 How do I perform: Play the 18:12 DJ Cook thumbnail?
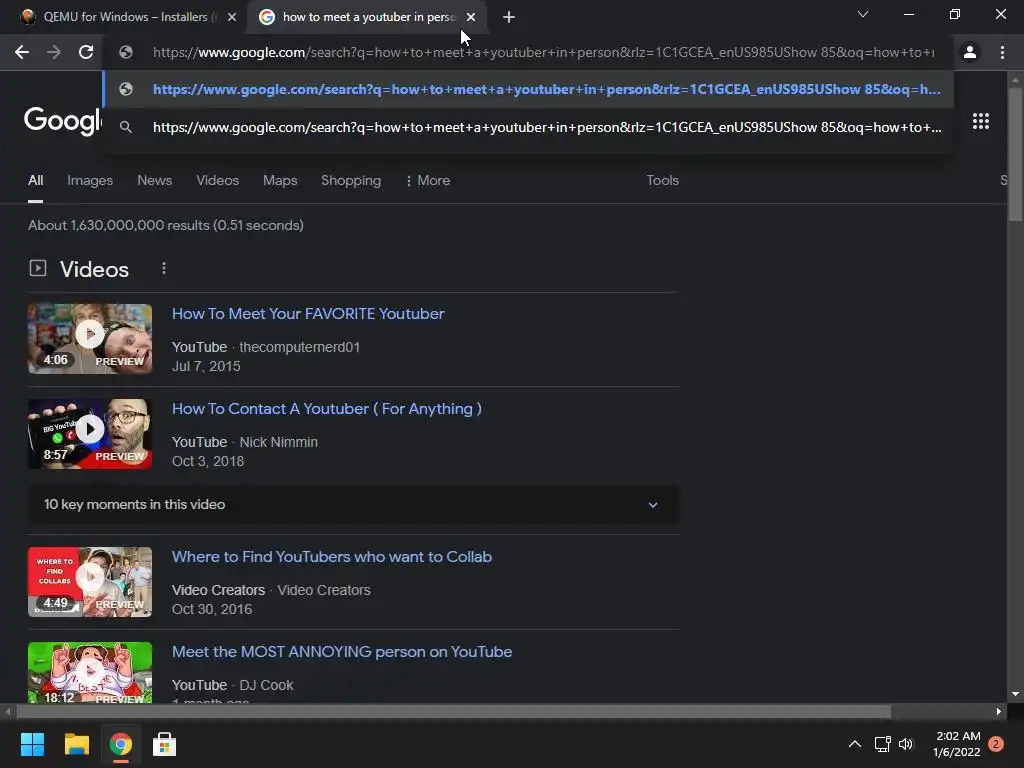pyautogui.click(x=90, y=673)
